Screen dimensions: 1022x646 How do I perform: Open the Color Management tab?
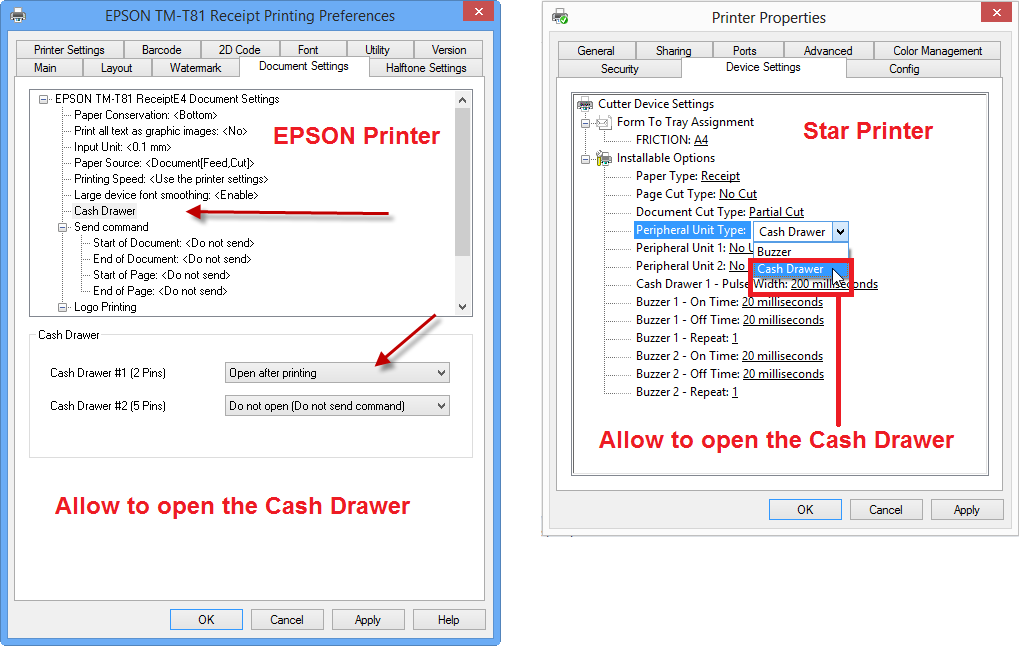coord(937,51)
